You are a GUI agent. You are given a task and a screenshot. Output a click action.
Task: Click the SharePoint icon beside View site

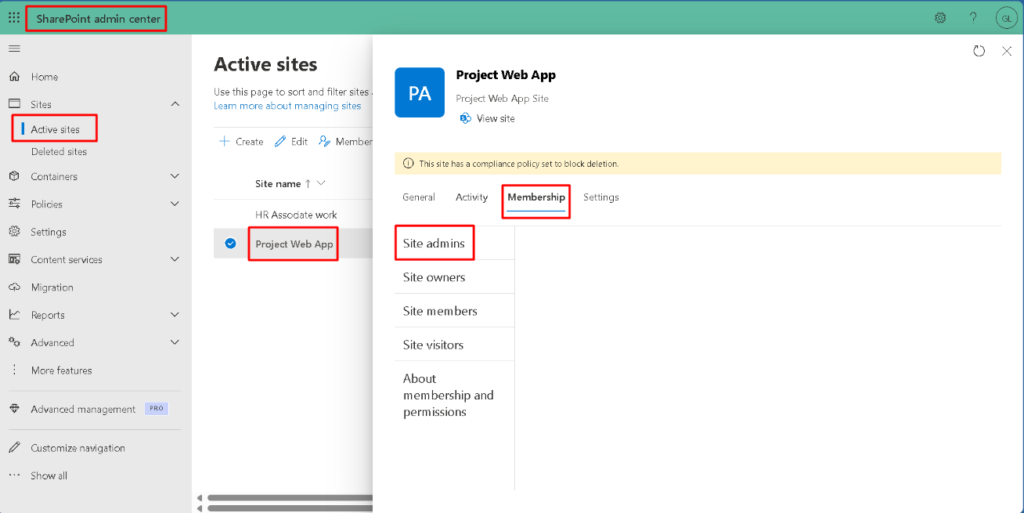click(465, 118)
